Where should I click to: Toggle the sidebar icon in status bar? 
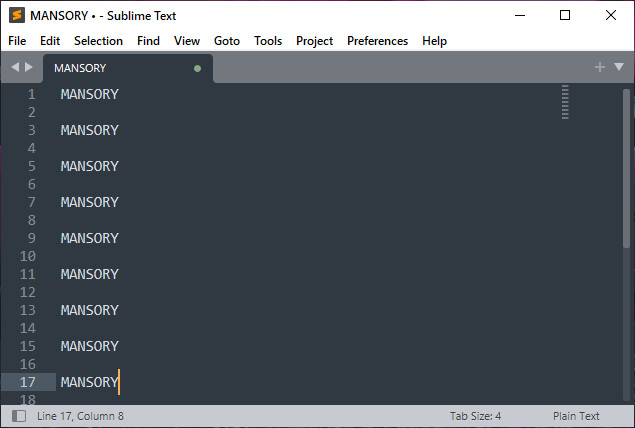coord(19,416)
